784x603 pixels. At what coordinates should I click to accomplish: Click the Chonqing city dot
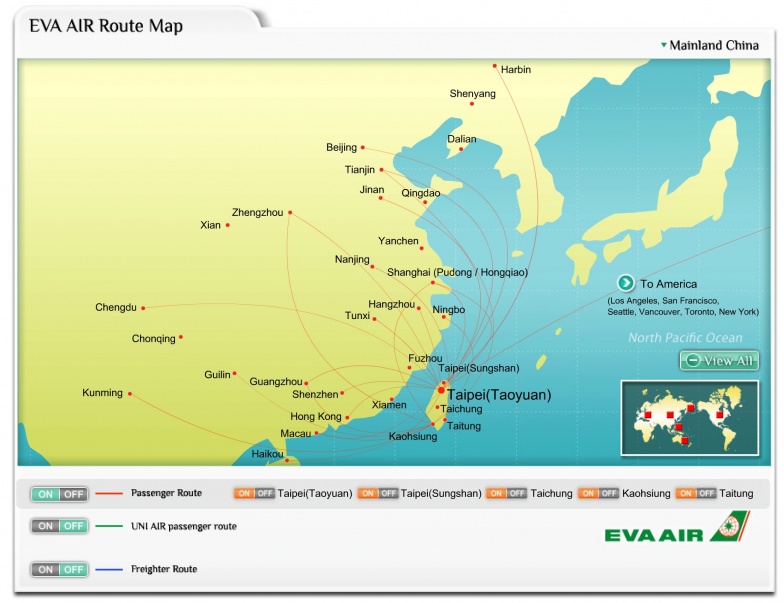pyautogui.click(x=180, y=337)
